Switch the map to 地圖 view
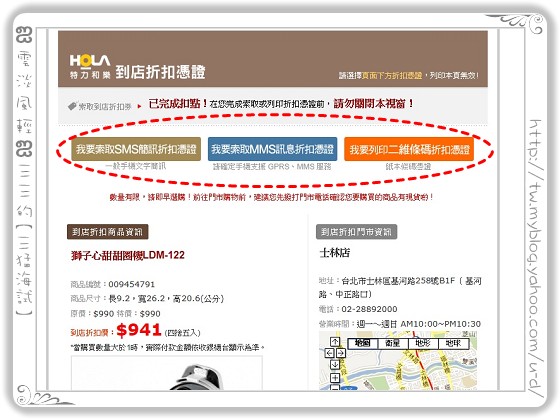 click(x=362, y=344)
